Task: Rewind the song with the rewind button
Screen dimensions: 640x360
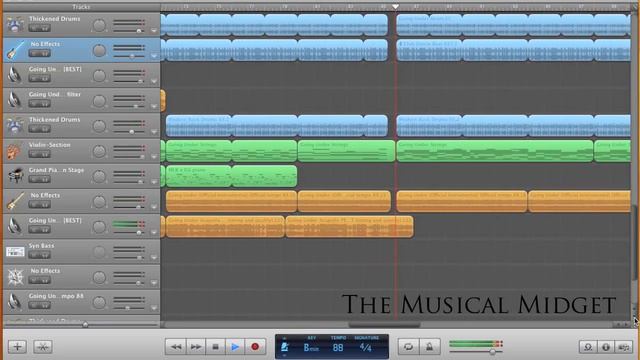Action: (176, 347)
